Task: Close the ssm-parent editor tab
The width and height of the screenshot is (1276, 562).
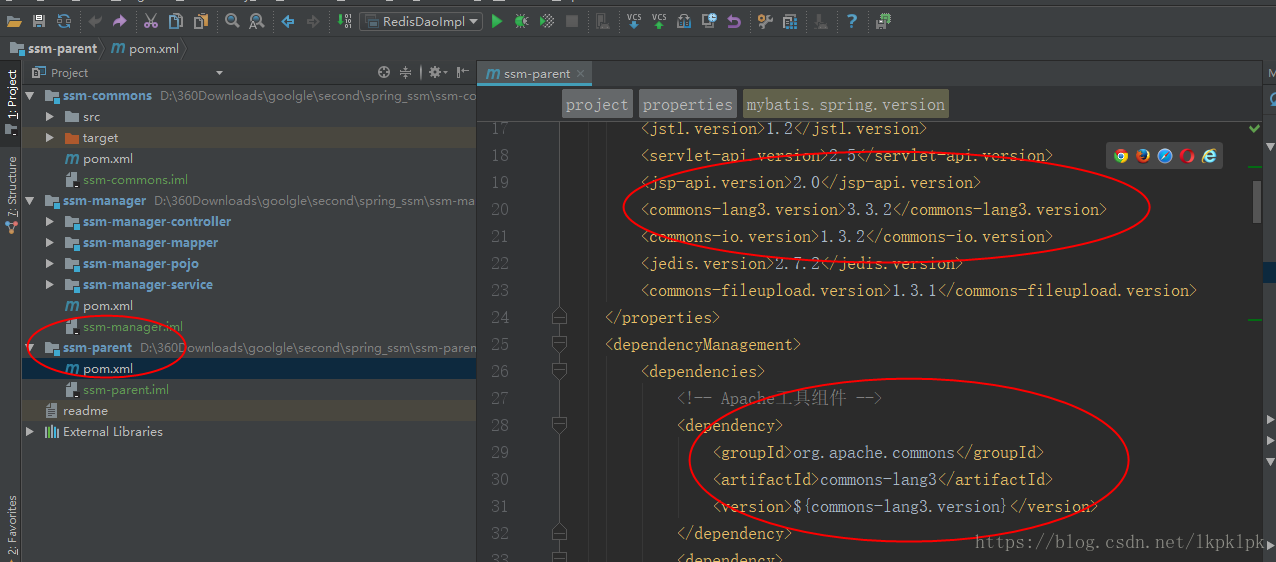Action: click(581, 74)
